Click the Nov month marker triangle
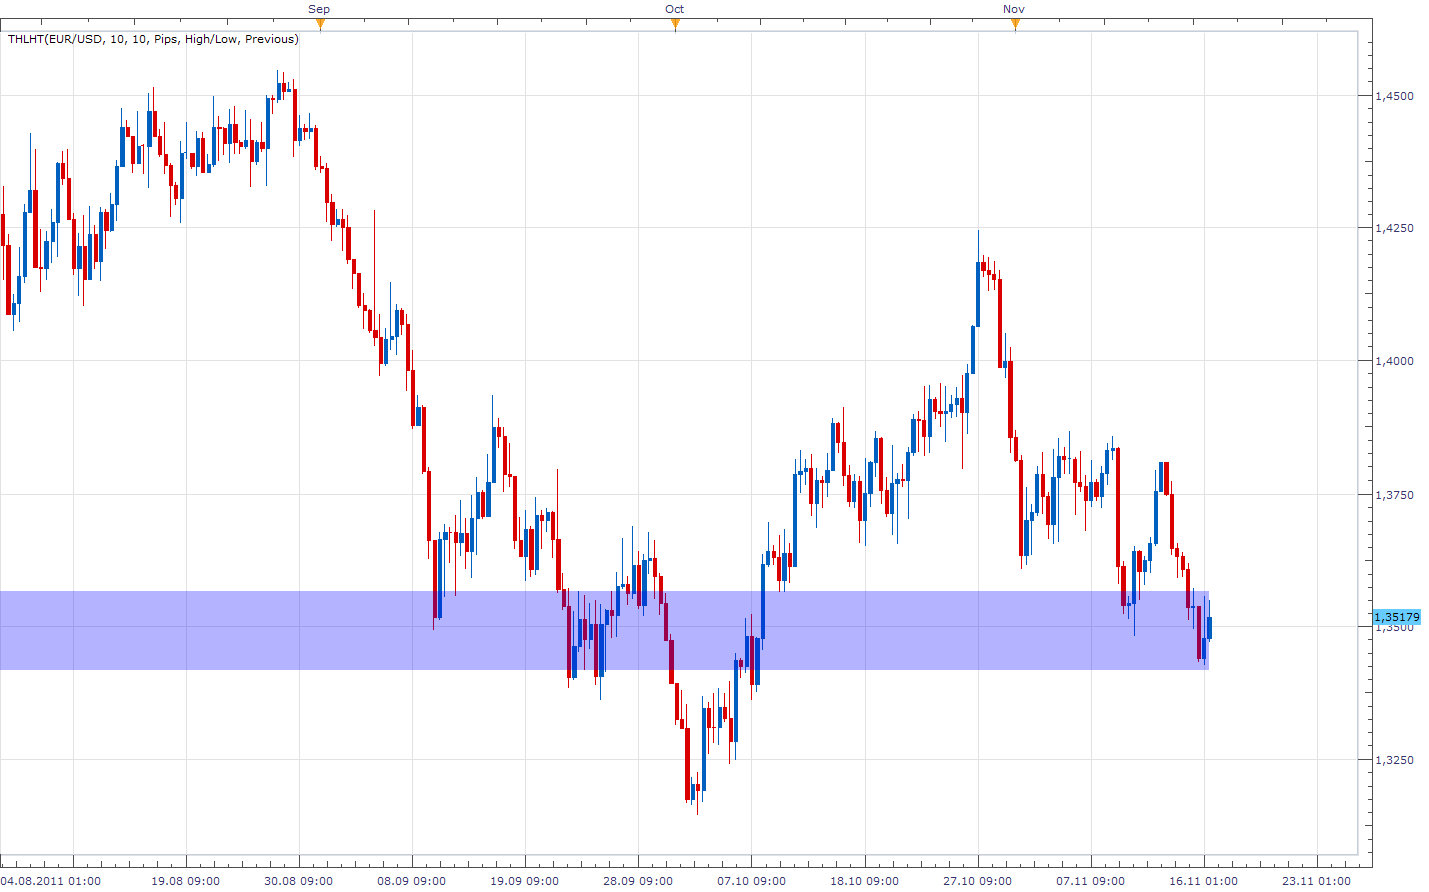Viewport: 1429px width, 892px height. pyautogui.click(x=1015, y=25)
